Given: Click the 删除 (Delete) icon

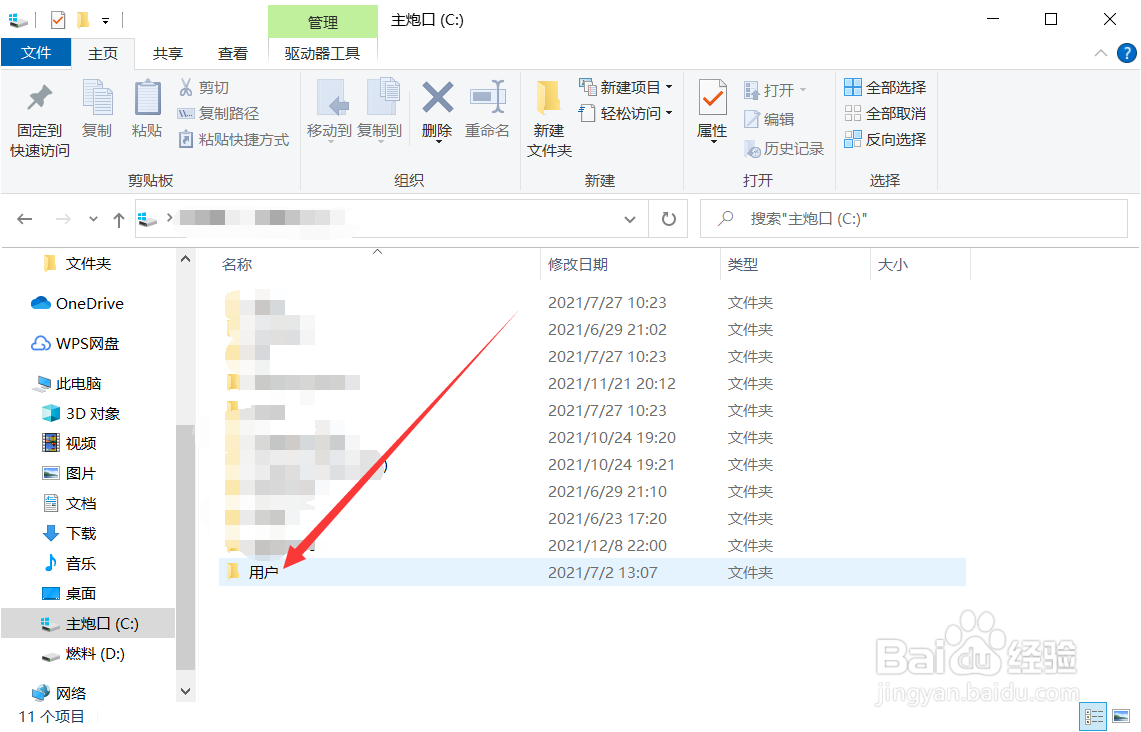Looking at the screenshot, I should click(x=437, y=112).
